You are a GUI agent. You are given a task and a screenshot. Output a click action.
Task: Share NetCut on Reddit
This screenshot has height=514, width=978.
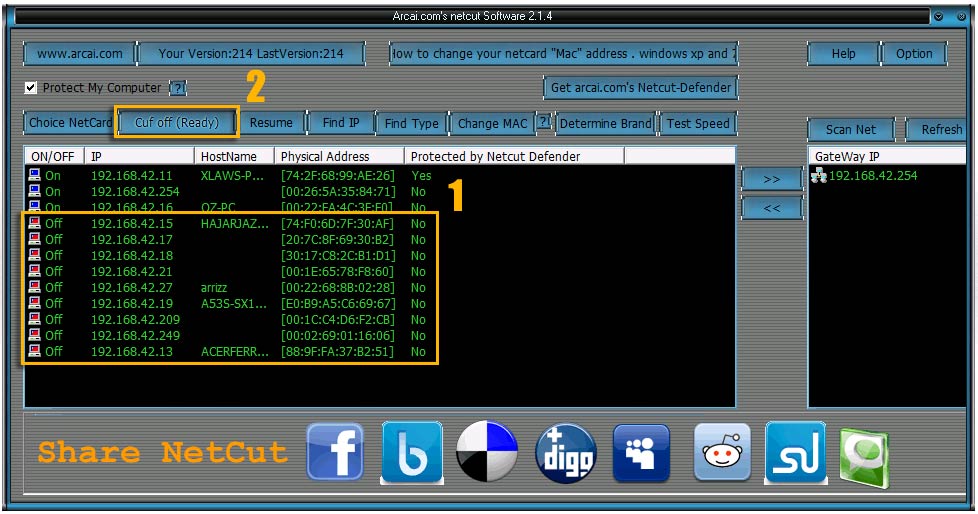pyautogui.click(x=722, y=452)
